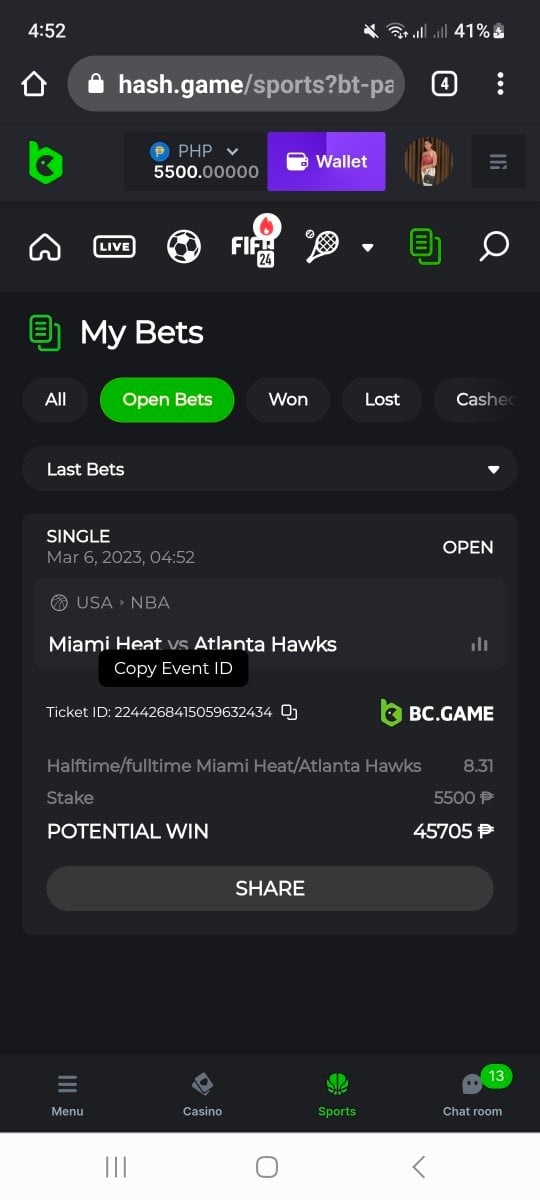Select the tennis racket sport icon
Viewport: 540px width, 1200px height.
pos(322,246)
